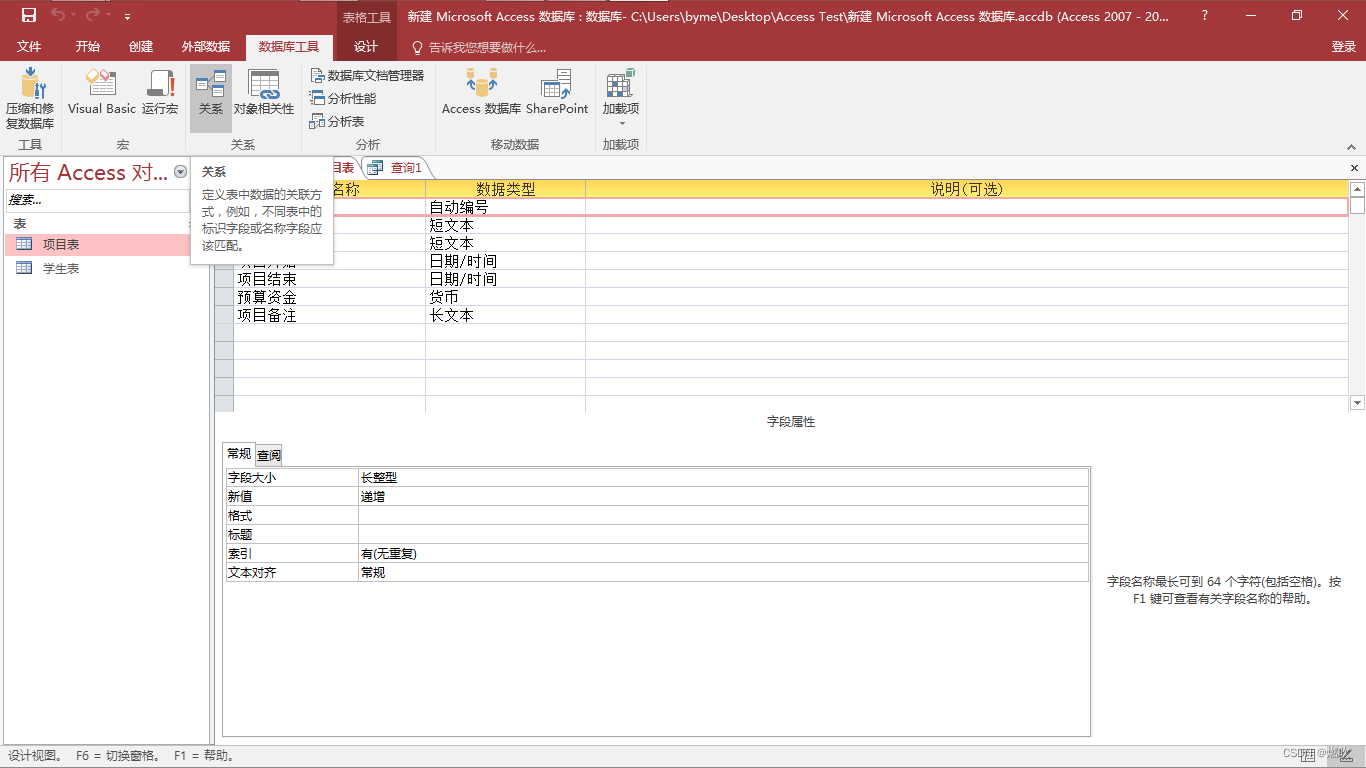
Task: Click the row selector for 项目备注
Action: click(224, 315)
